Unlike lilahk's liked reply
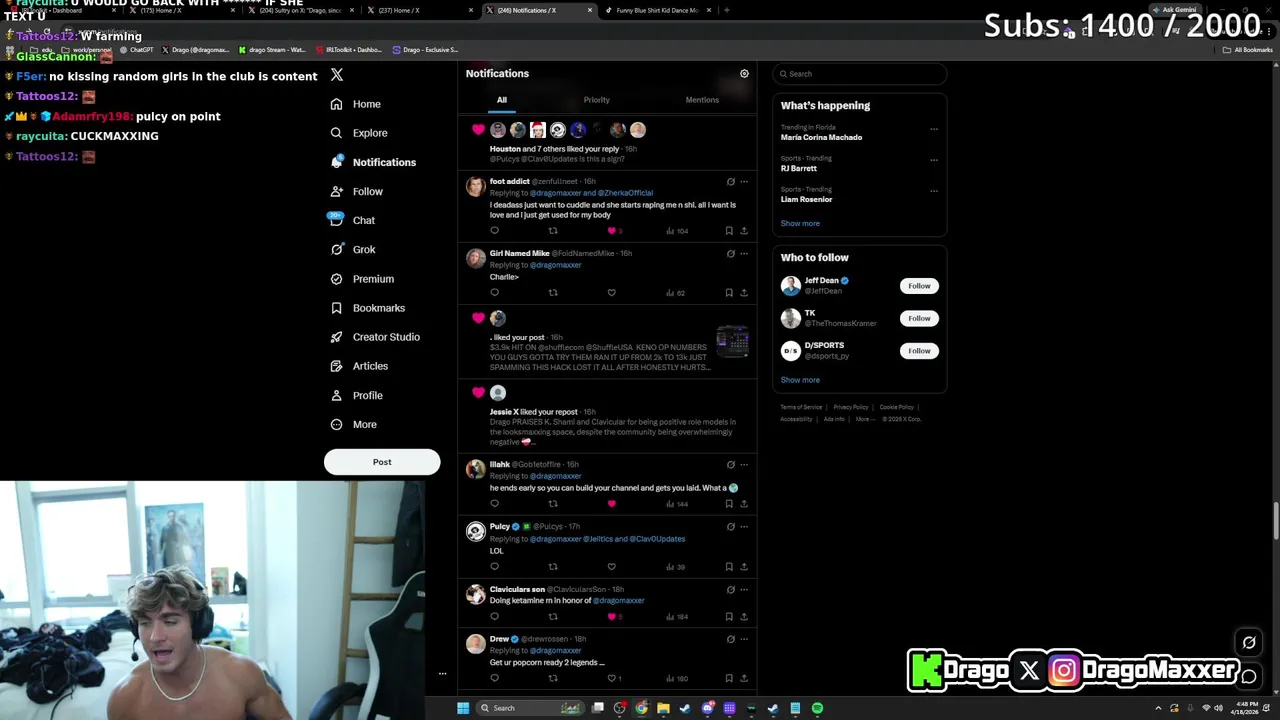The height and width of the screenshot is (720, 1280). click(612, 504)
